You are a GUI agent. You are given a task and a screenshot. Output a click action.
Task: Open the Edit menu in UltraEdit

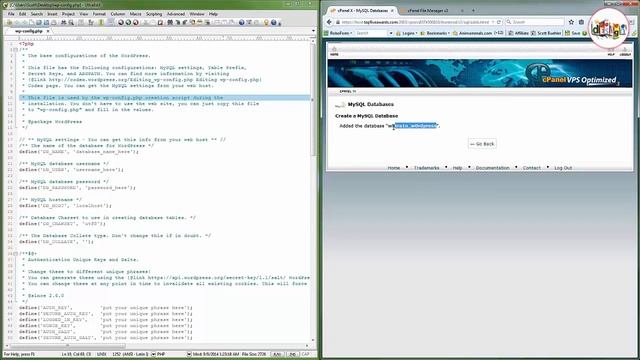(22, 14)
